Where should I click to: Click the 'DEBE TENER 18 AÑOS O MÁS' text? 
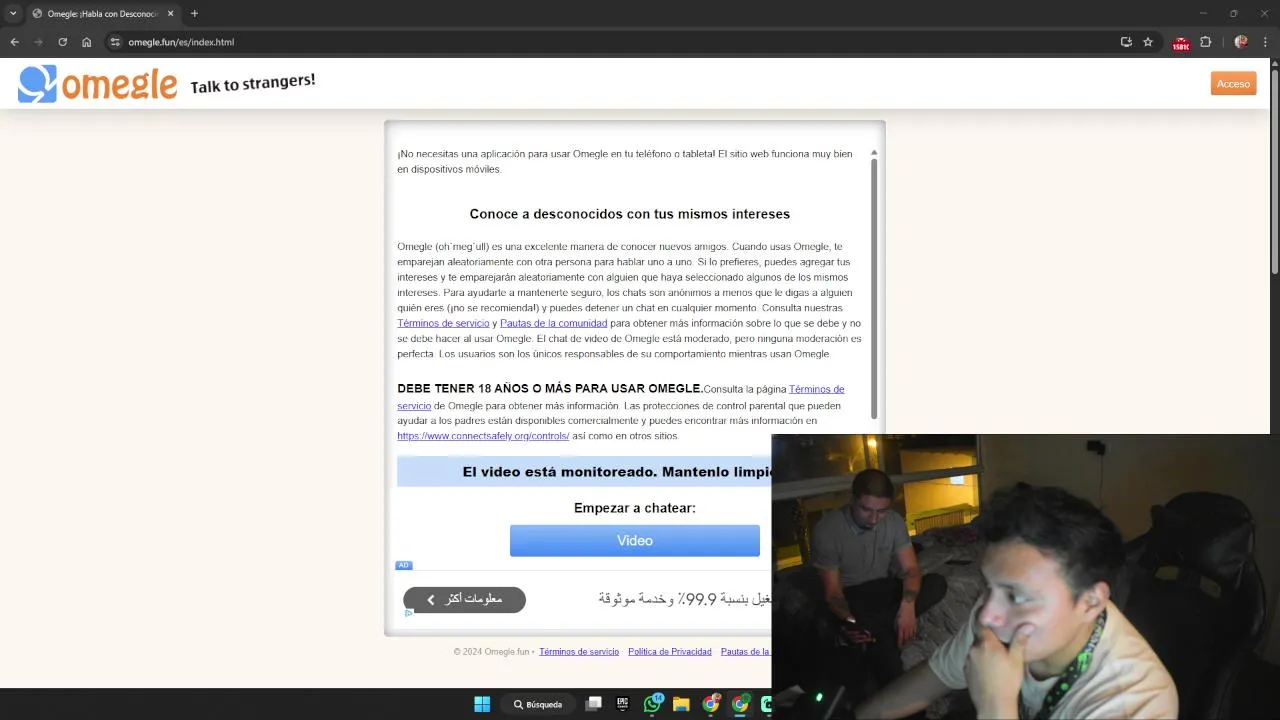tap(550, 389)
